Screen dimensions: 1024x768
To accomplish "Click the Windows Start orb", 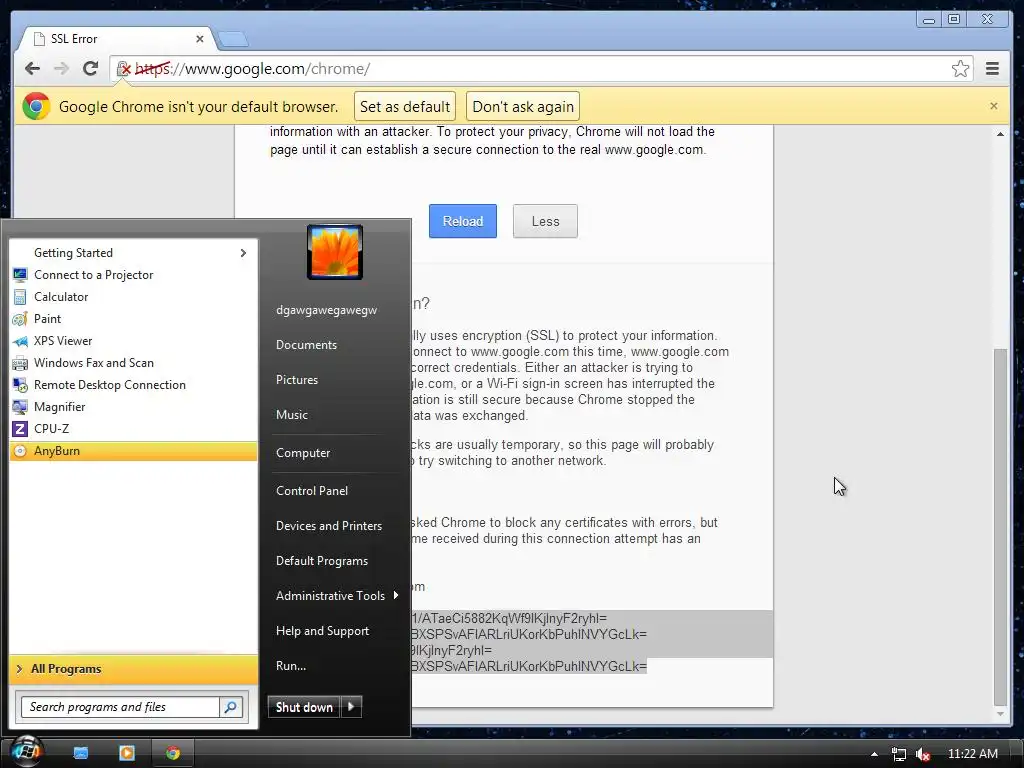I will (27, 752).
